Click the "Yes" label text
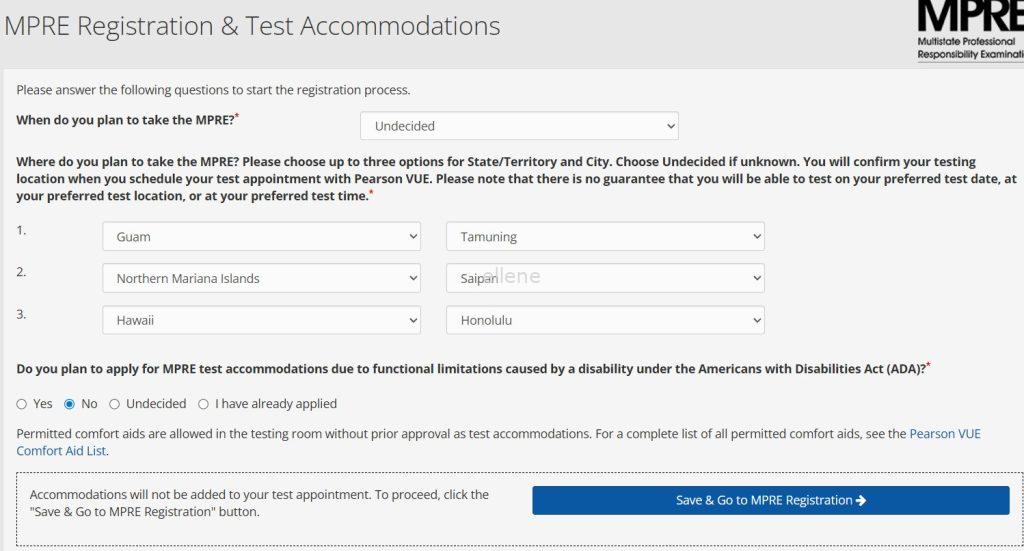Image resolution: width=1024 pixels, height=551 pixels. (x=43, y=404)
